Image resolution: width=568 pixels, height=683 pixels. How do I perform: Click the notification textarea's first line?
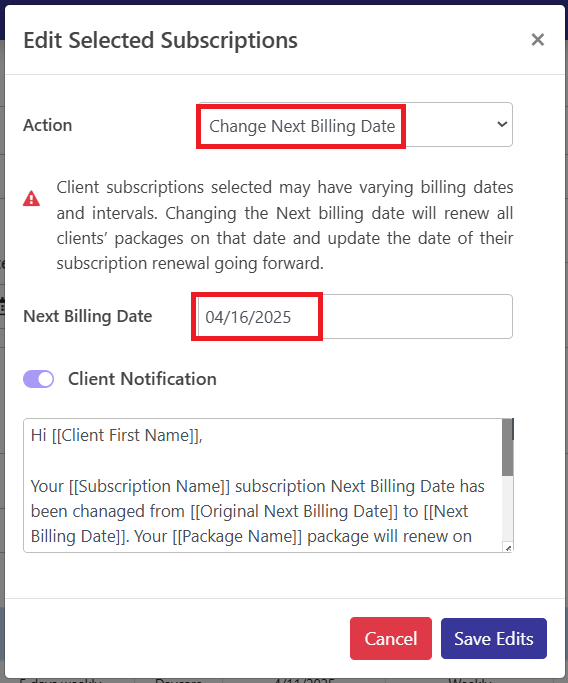[117, 435]
